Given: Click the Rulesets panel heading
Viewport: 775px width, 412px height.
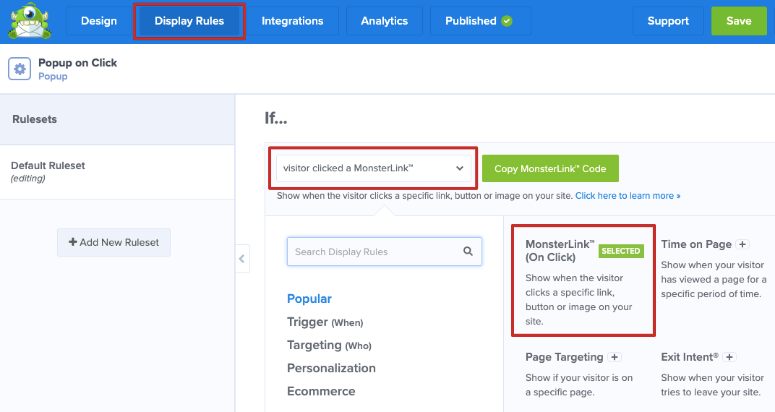Looking at the screenshot, I should click(35, 119).
